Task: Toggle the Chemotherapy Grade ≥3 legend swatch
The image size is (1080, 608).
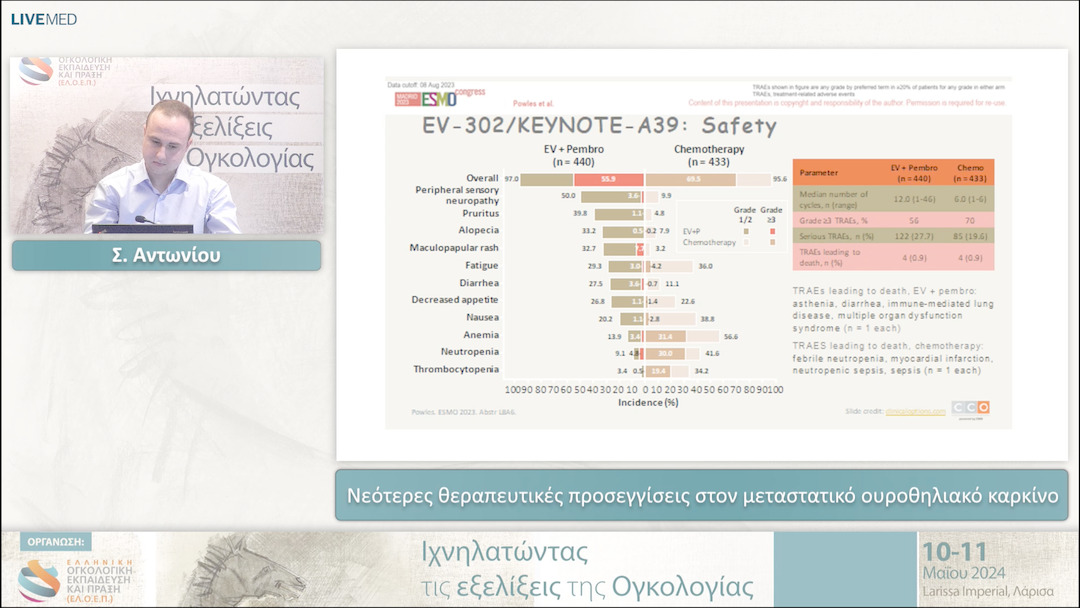Action: (x=772, y=243)
